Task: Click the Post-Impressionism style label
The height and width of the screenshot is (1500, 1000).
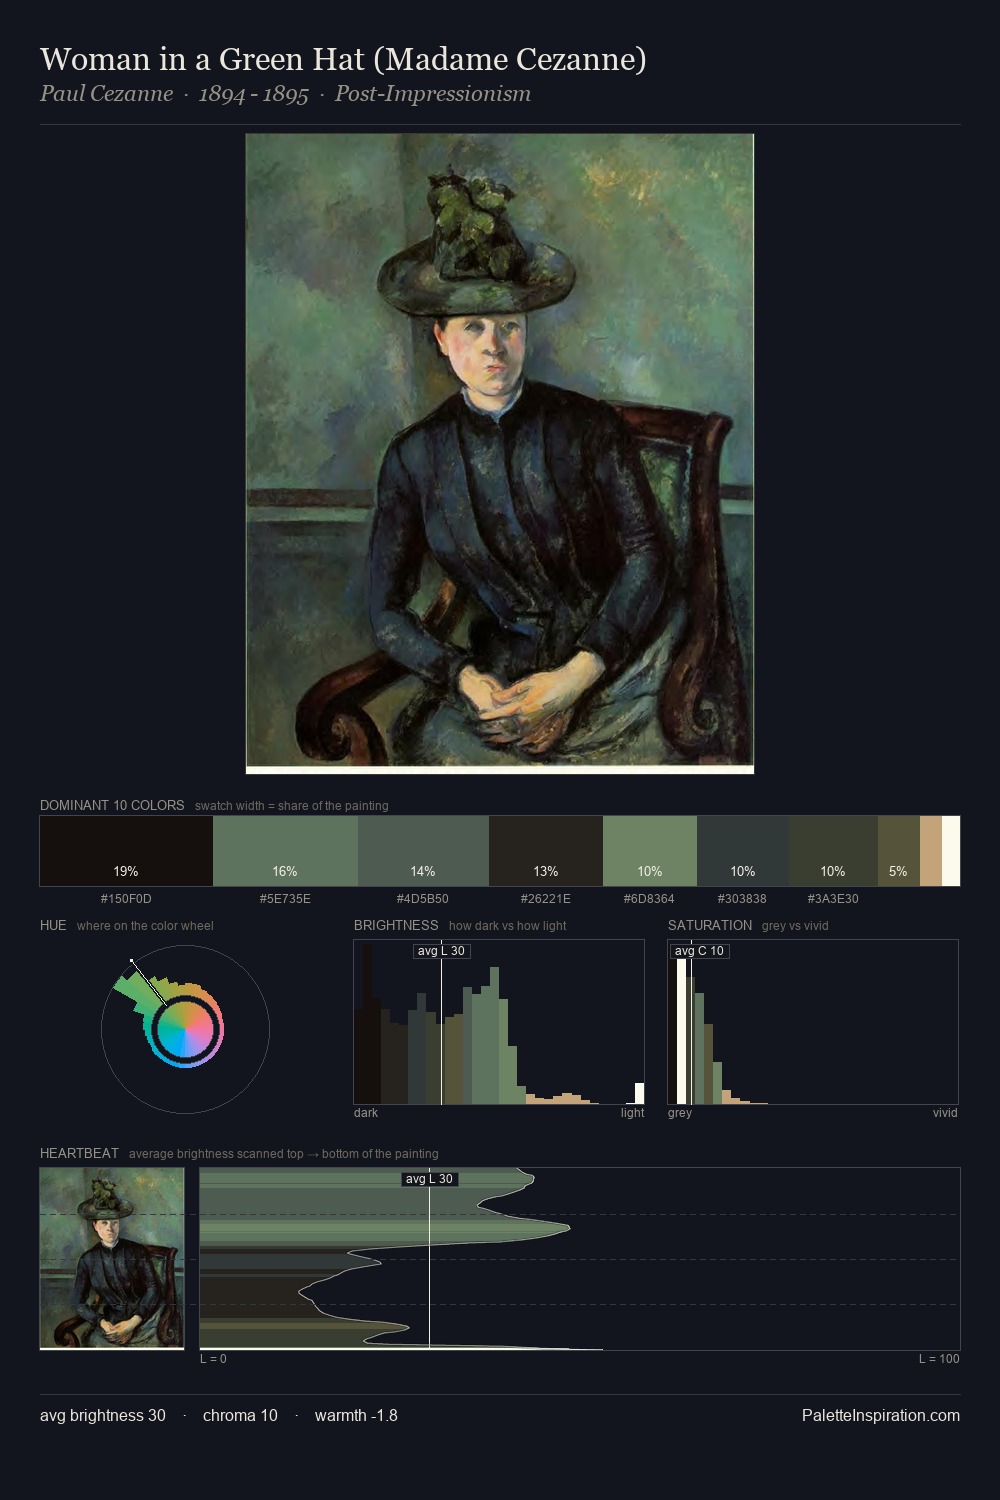Action: pos(433,94)
